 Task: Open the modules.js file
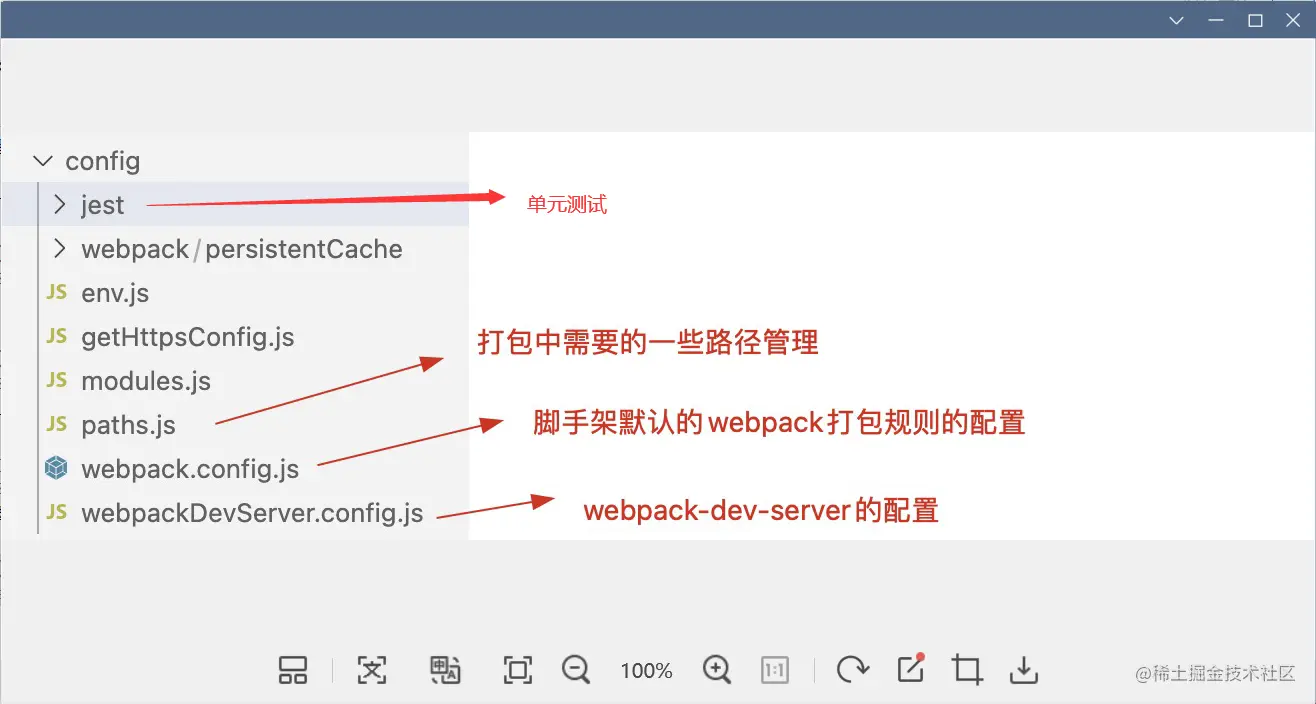[x=146, y=381]
